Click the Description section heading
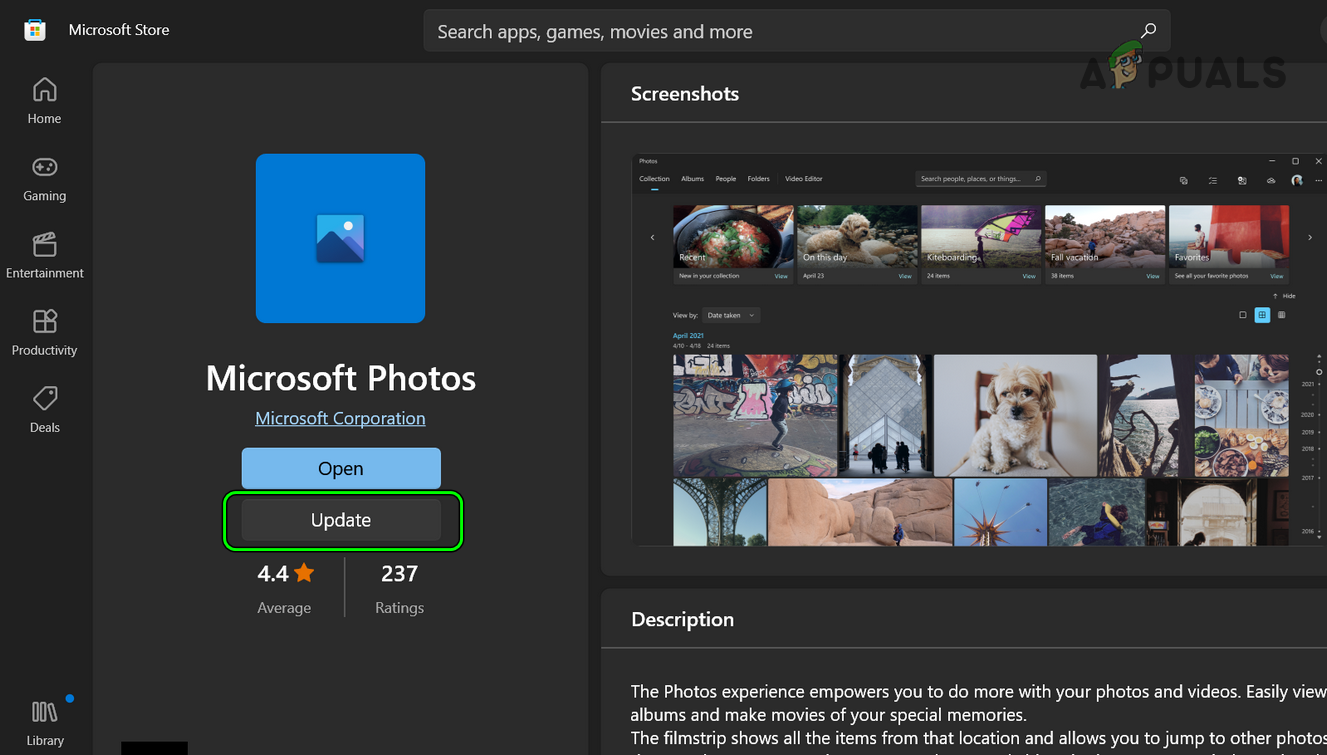Image resolution: width=1327 pixels, height=755 pixels. pyautogui.click(x=682, y=619)
